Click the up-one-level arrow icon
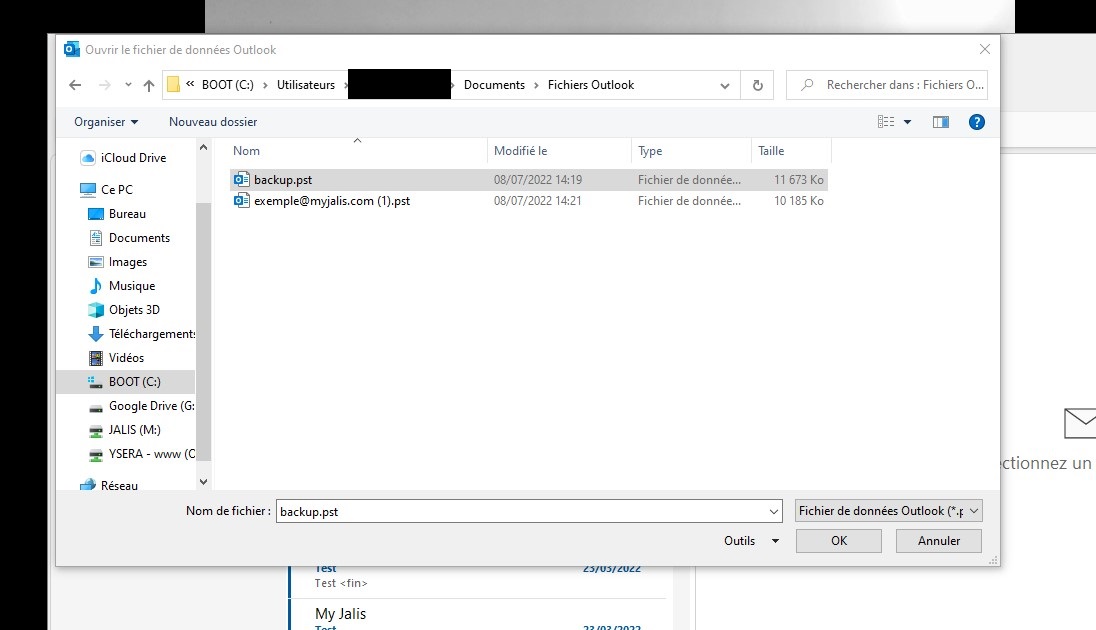Viewport: 1096px width, 630px height. coord(149,86)
